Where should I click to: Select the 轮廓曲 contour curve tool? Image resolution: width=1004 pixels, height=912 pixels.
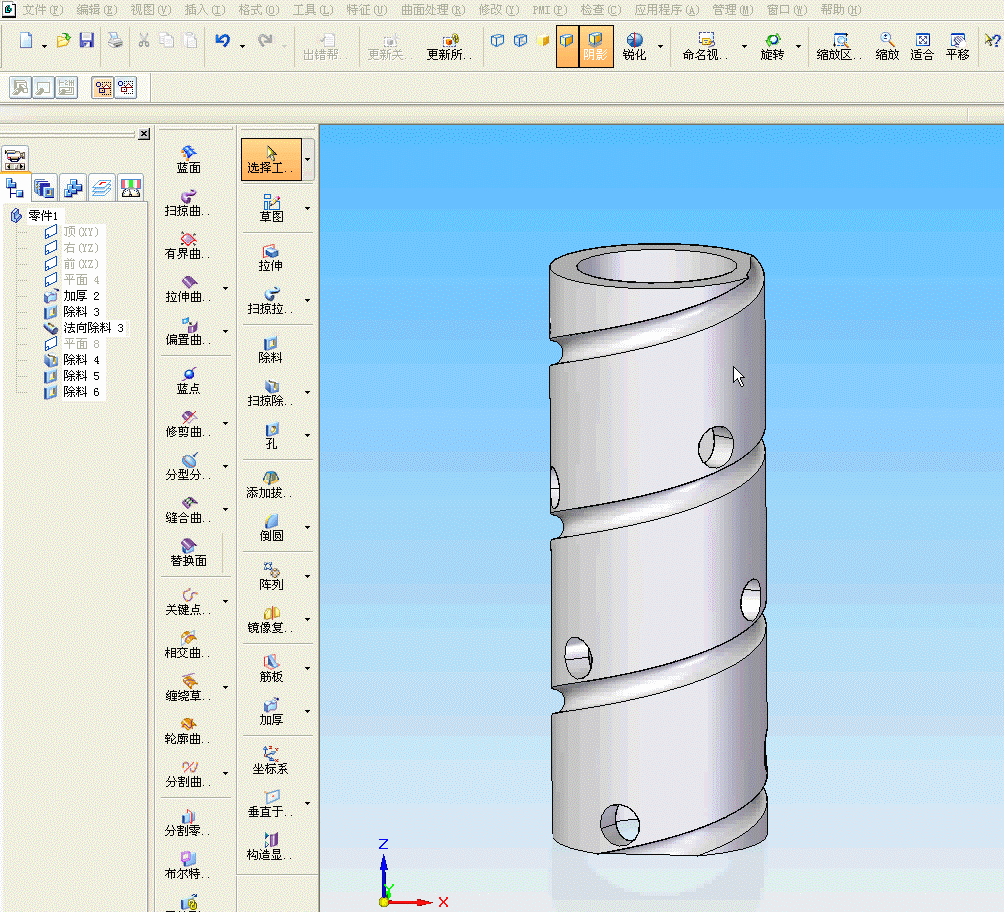[187, 730]
